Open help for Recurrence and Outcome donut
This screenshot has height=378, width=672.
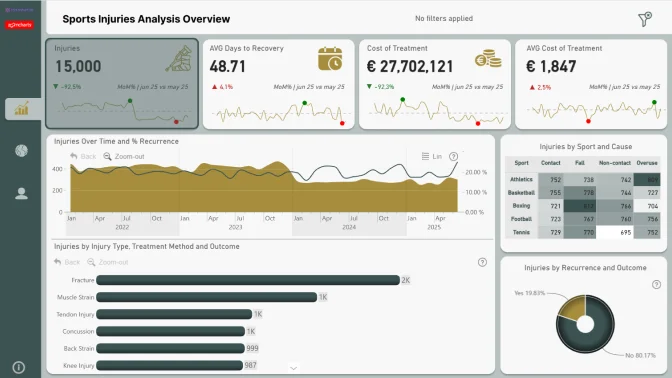tap(656, 285)
